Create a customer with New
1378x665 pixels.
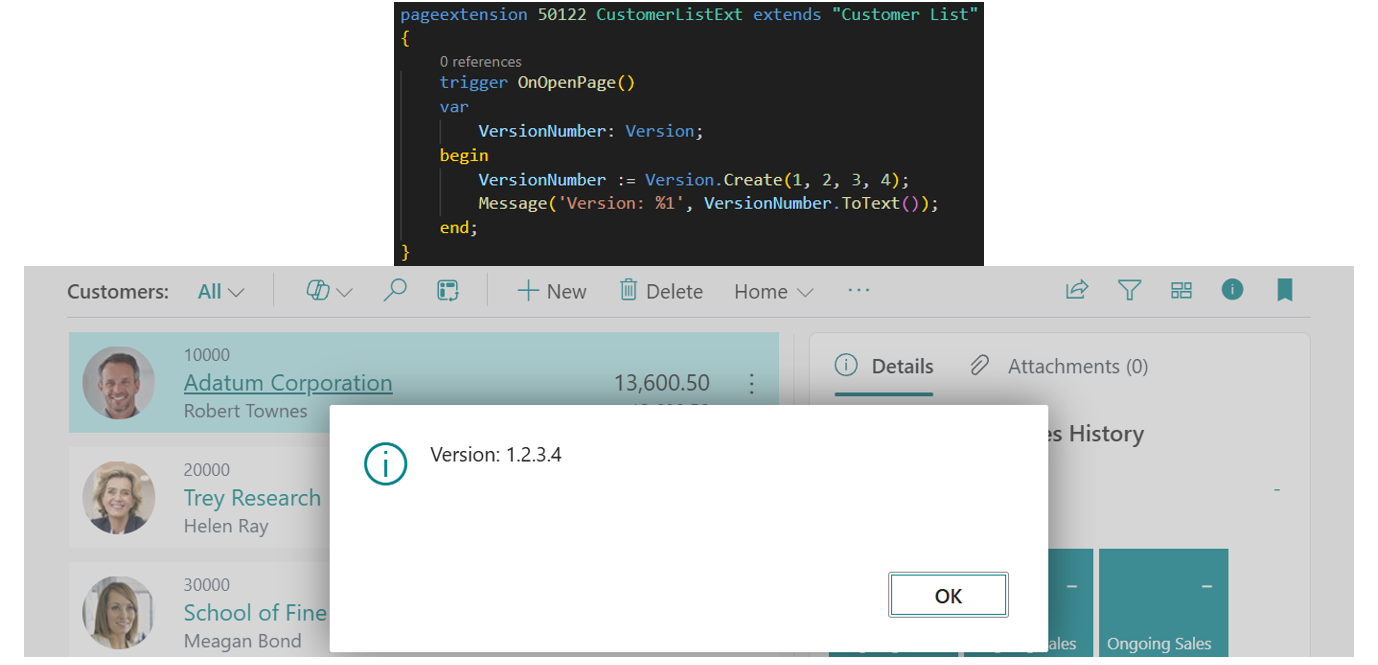tap(551, 290)
